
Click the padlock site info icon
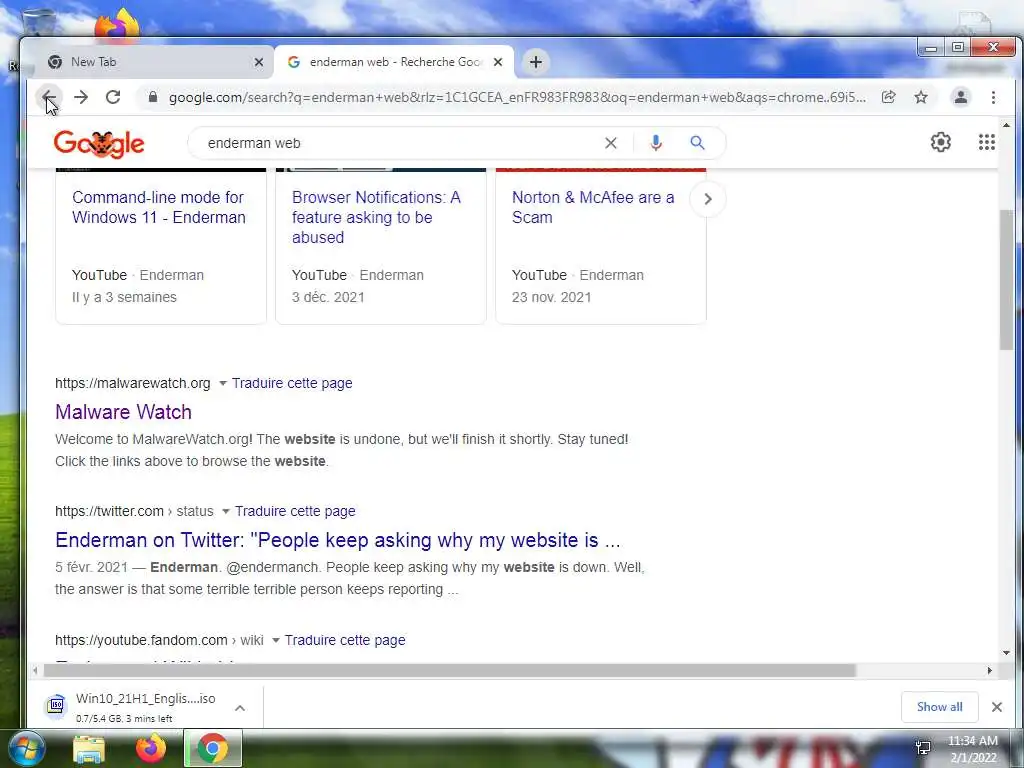(153, 97)
